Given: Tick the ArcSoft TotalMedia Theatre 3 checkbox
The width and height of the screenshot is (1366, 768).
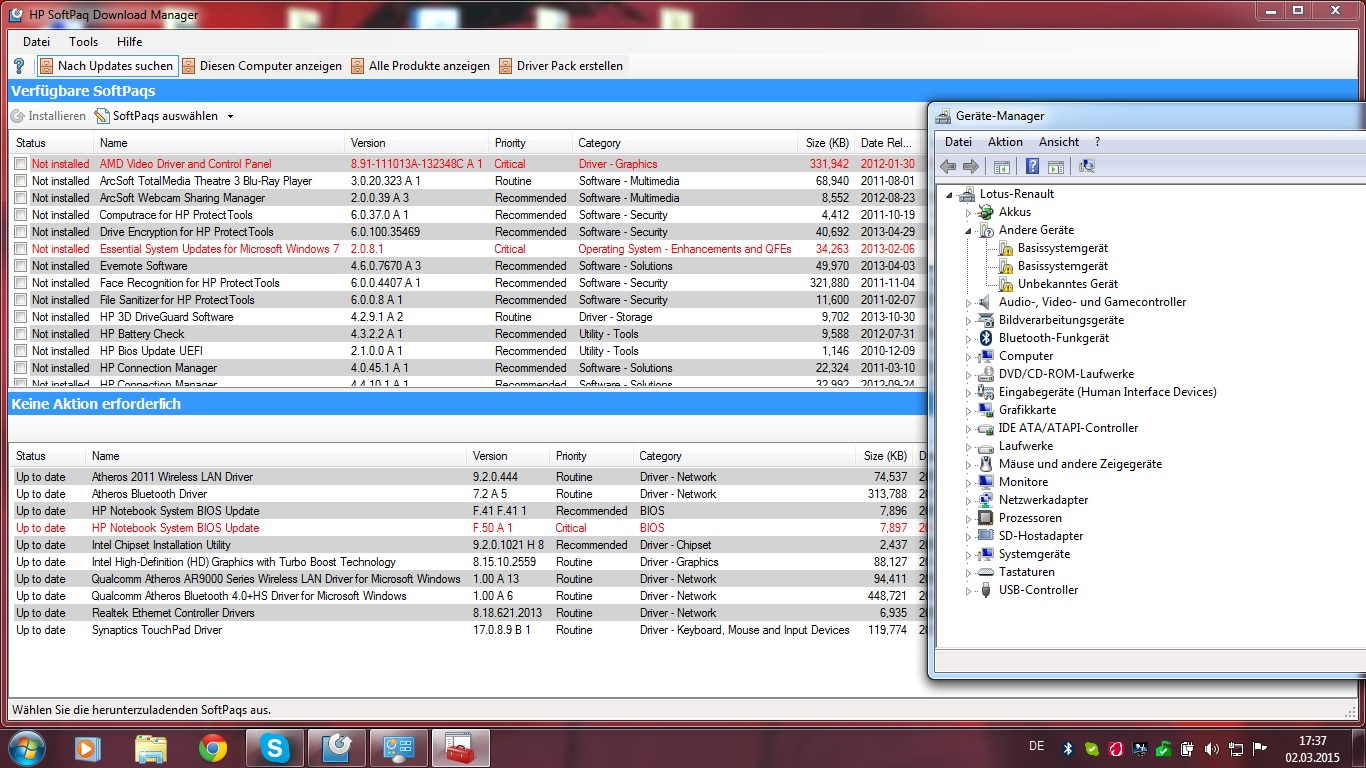Looking at the screenshot, I should click(x=21, y=181).
